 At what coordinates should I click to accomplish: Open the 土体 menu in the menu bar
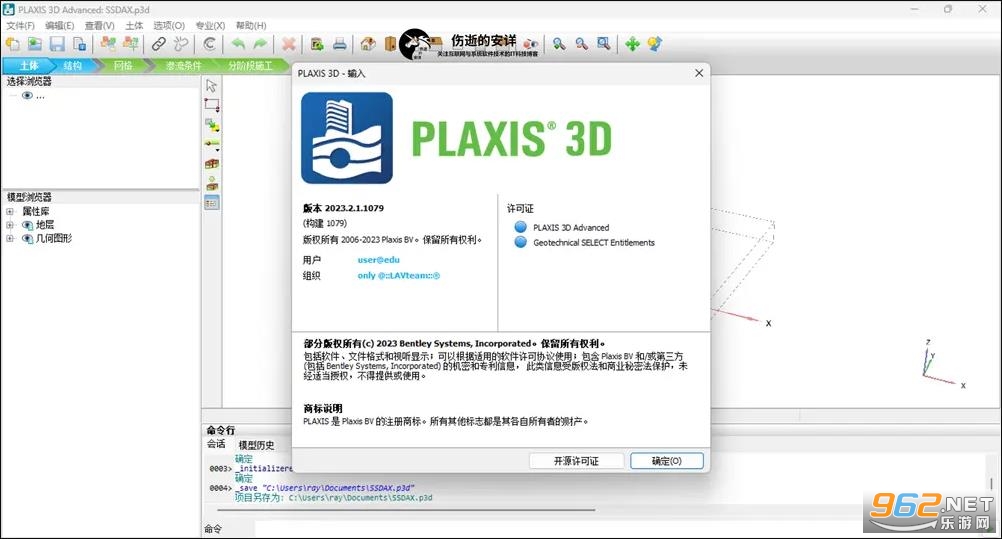(134, 26)
